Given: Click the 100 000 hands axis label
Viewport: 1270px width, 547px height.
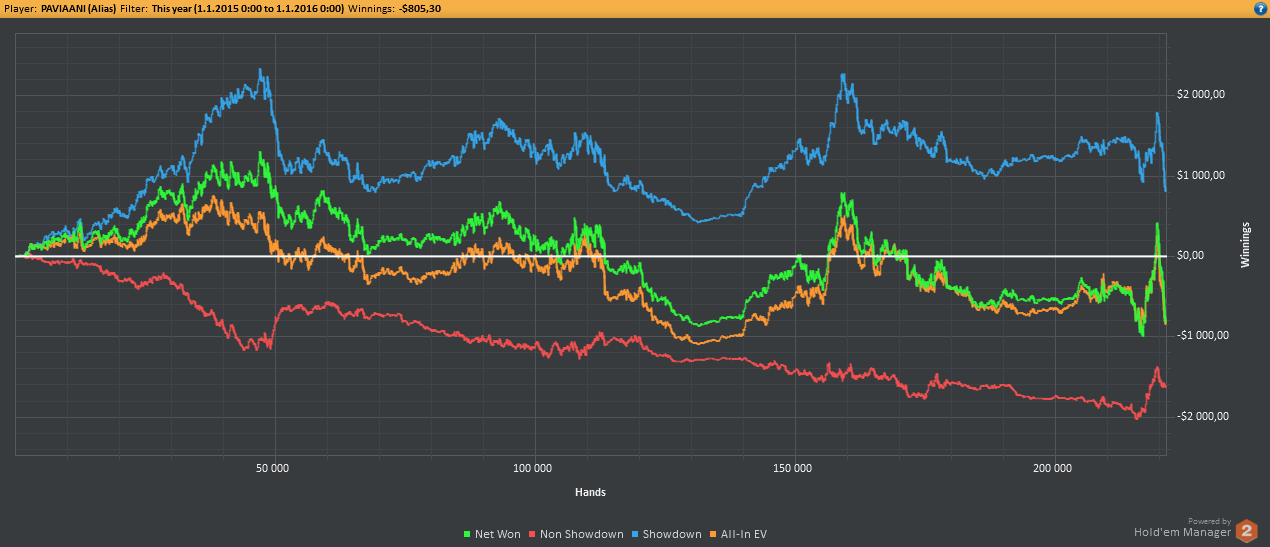Looking at the screenshot, I should tap(533, 467).
